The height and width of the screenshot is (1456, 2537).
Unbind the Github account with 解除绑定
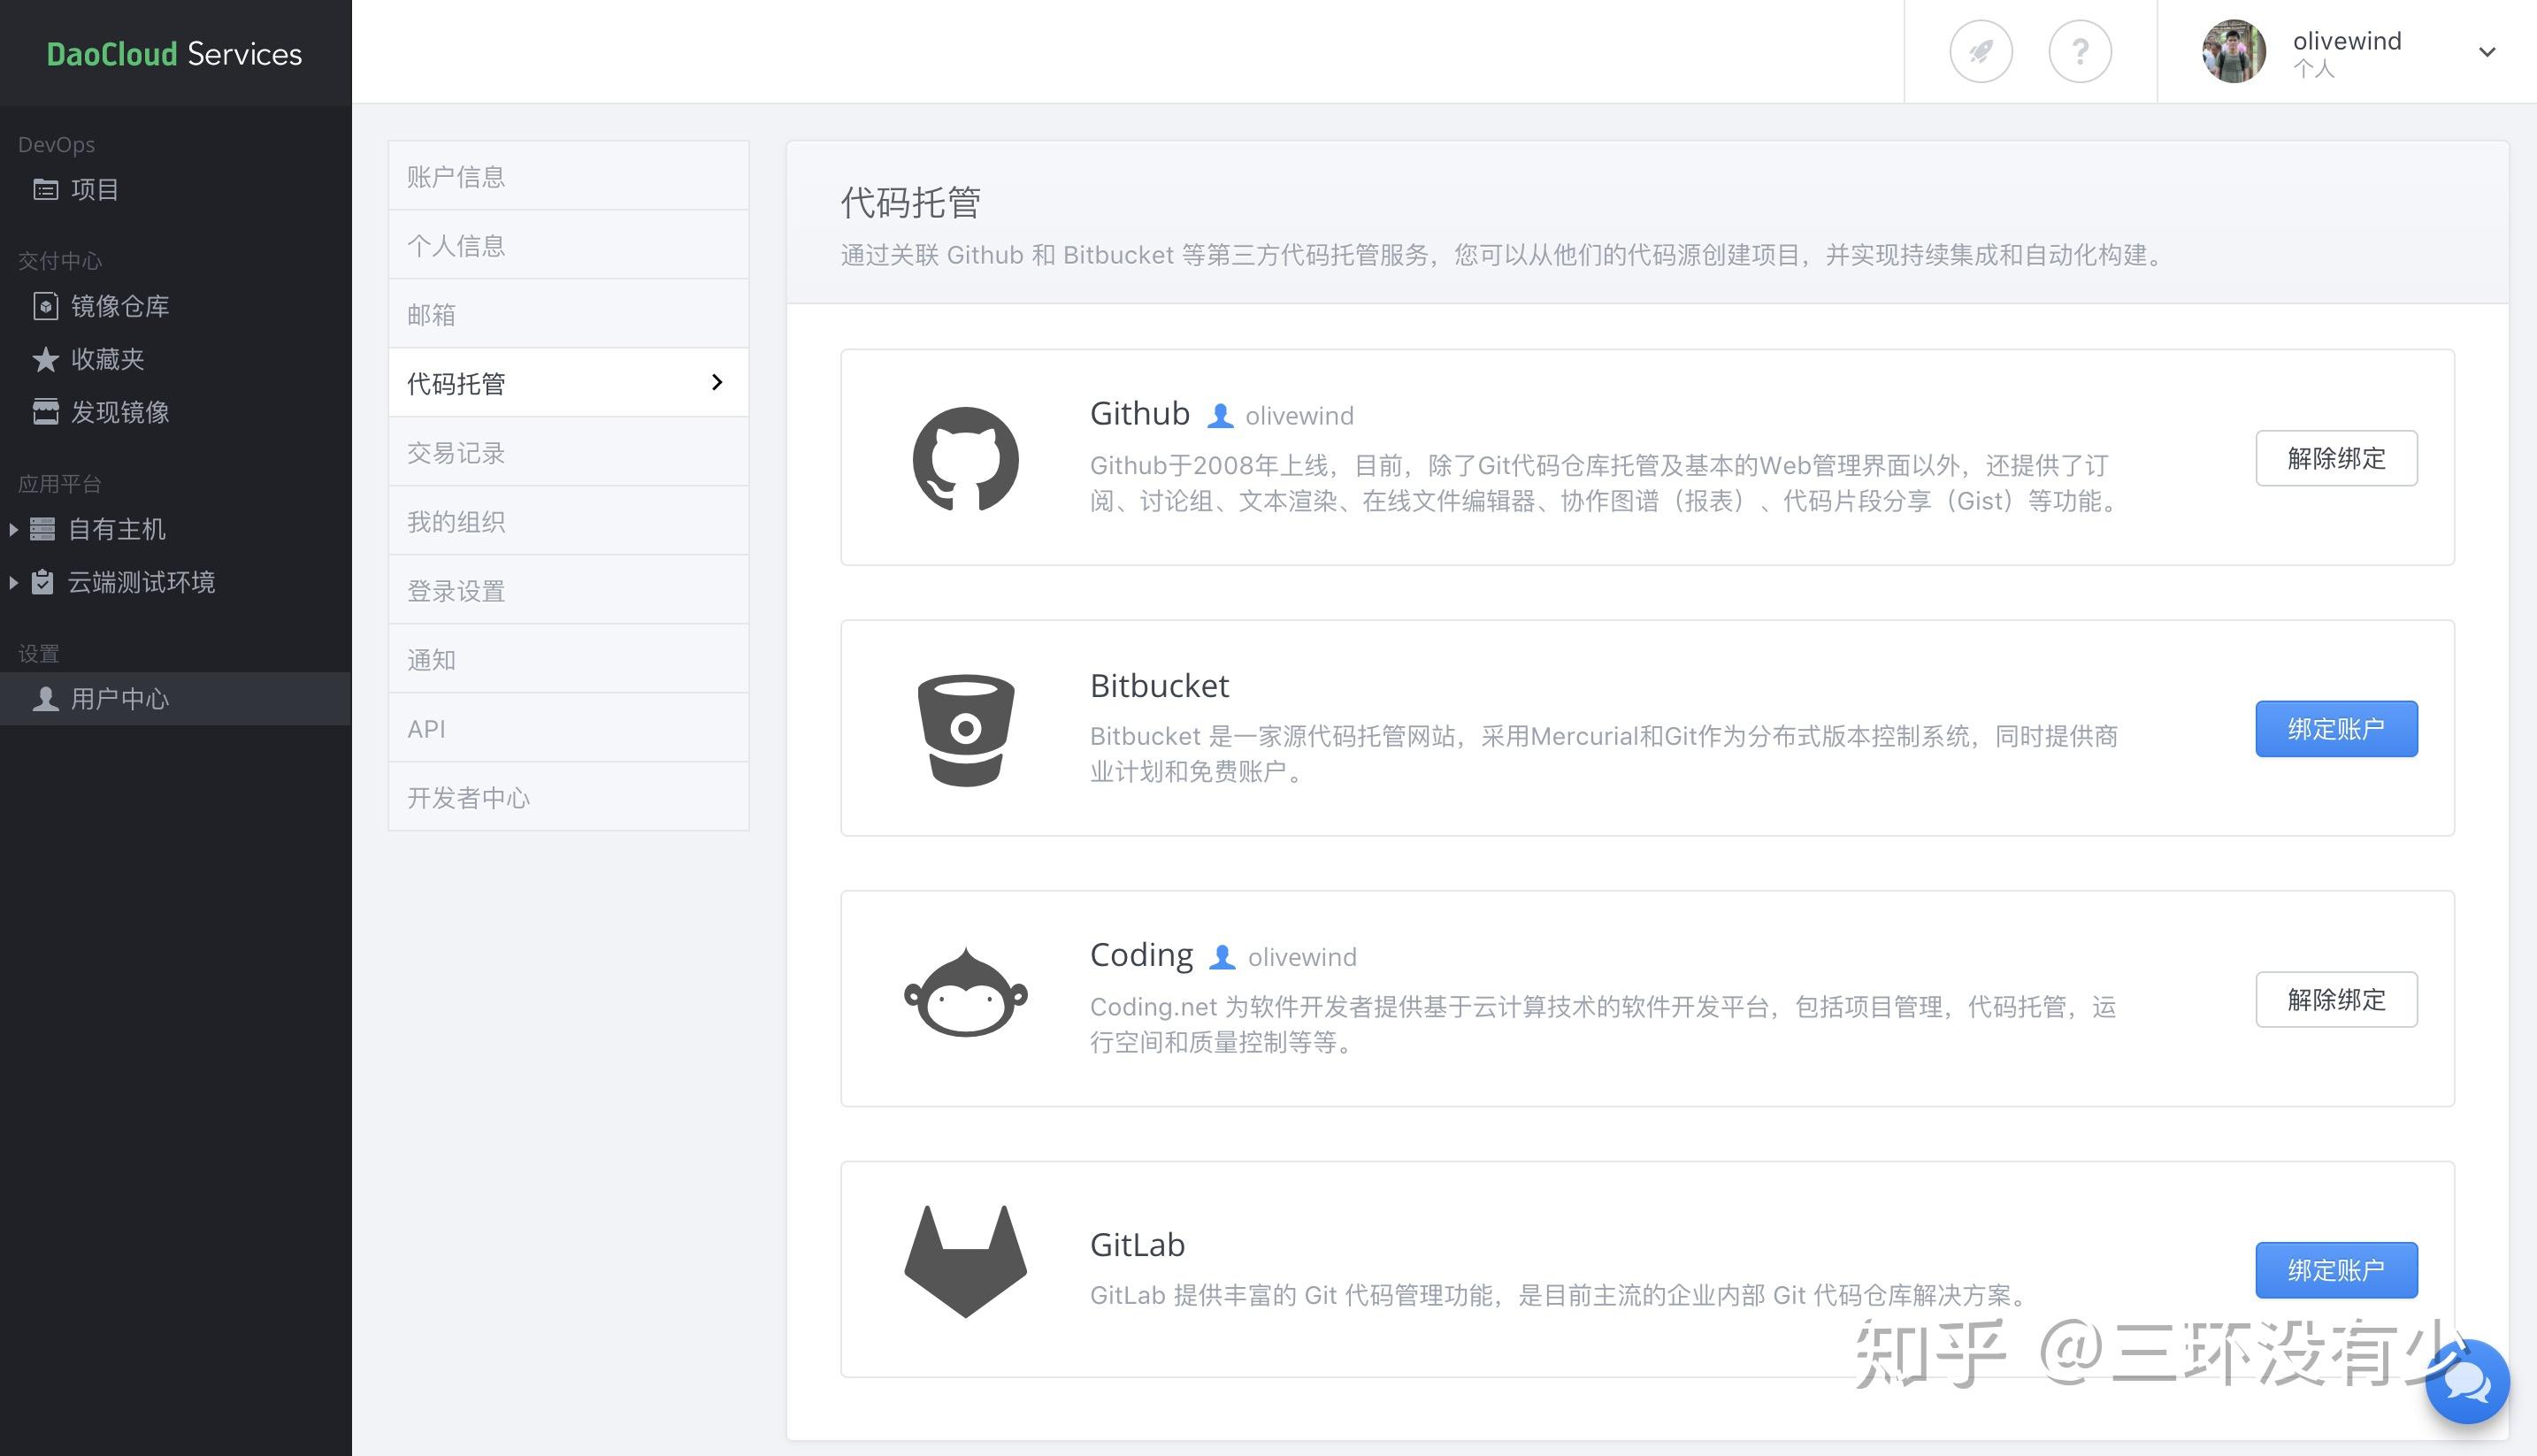click(2335, 458)
